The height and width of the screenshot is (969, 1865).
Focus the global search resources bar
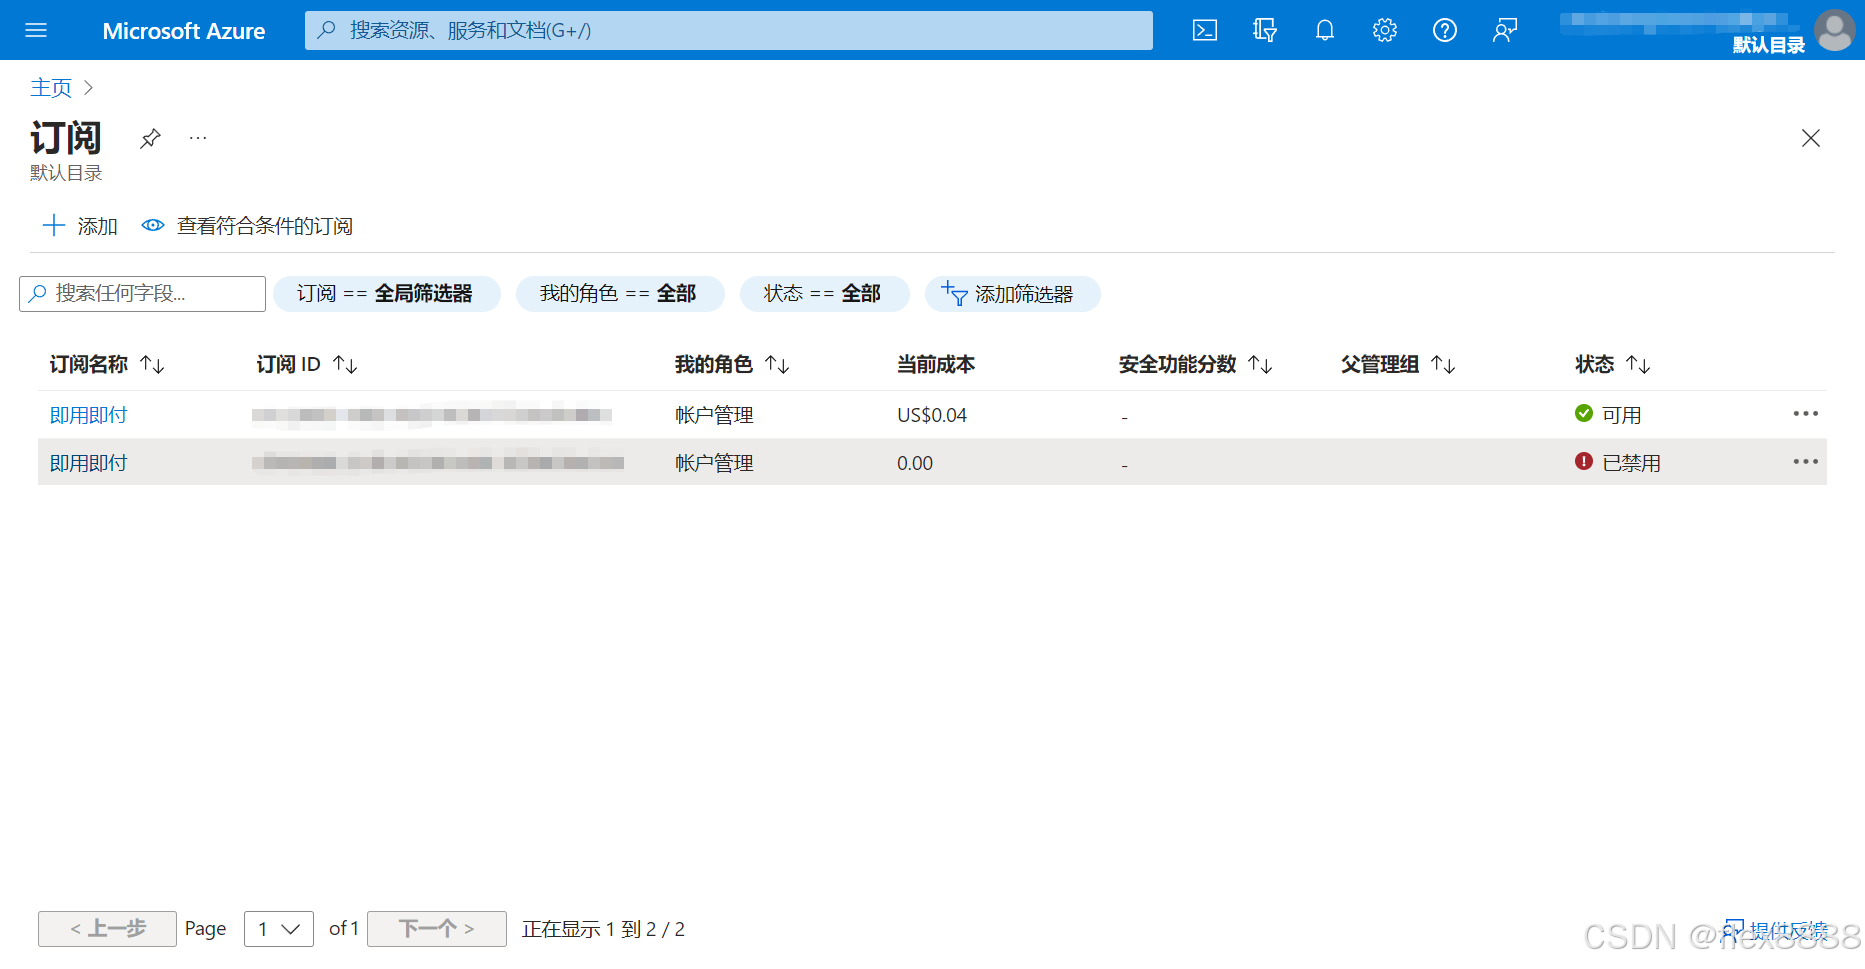tap(728, 30)
